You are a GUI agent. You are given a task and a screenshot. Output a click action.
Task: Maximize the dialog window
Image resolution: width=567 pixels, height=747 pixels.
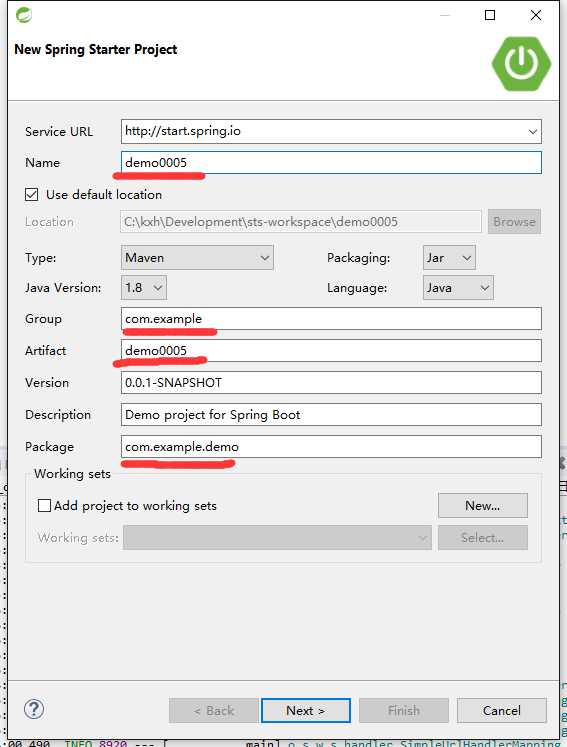490,15
